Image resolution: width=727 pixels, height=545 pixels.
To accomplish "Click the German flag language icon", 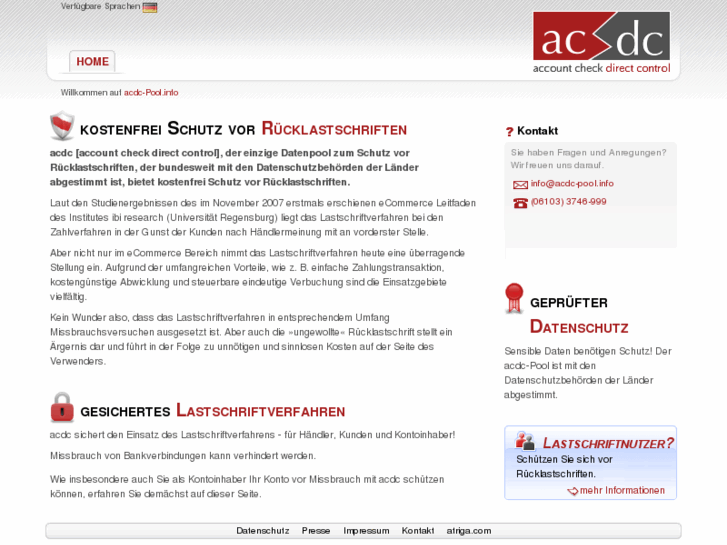I will click(150, 7).
